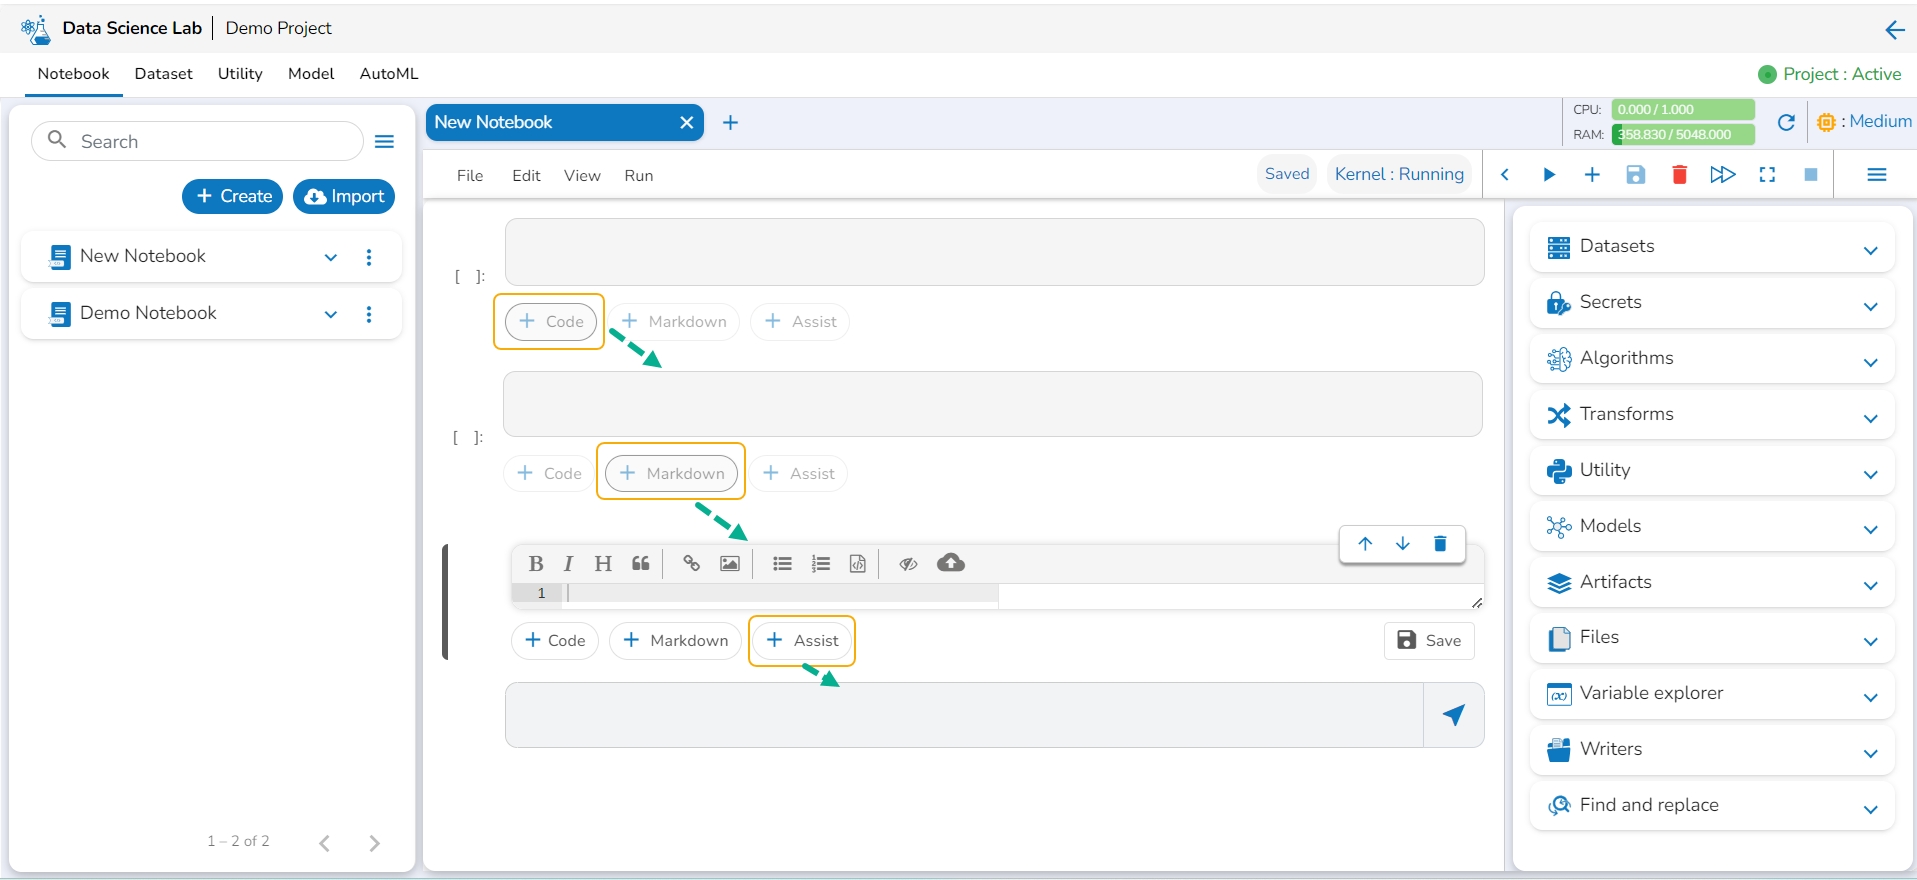Insert a bulleted list in the markdown editor
The image size is (1917, 880).
[782, 564]
